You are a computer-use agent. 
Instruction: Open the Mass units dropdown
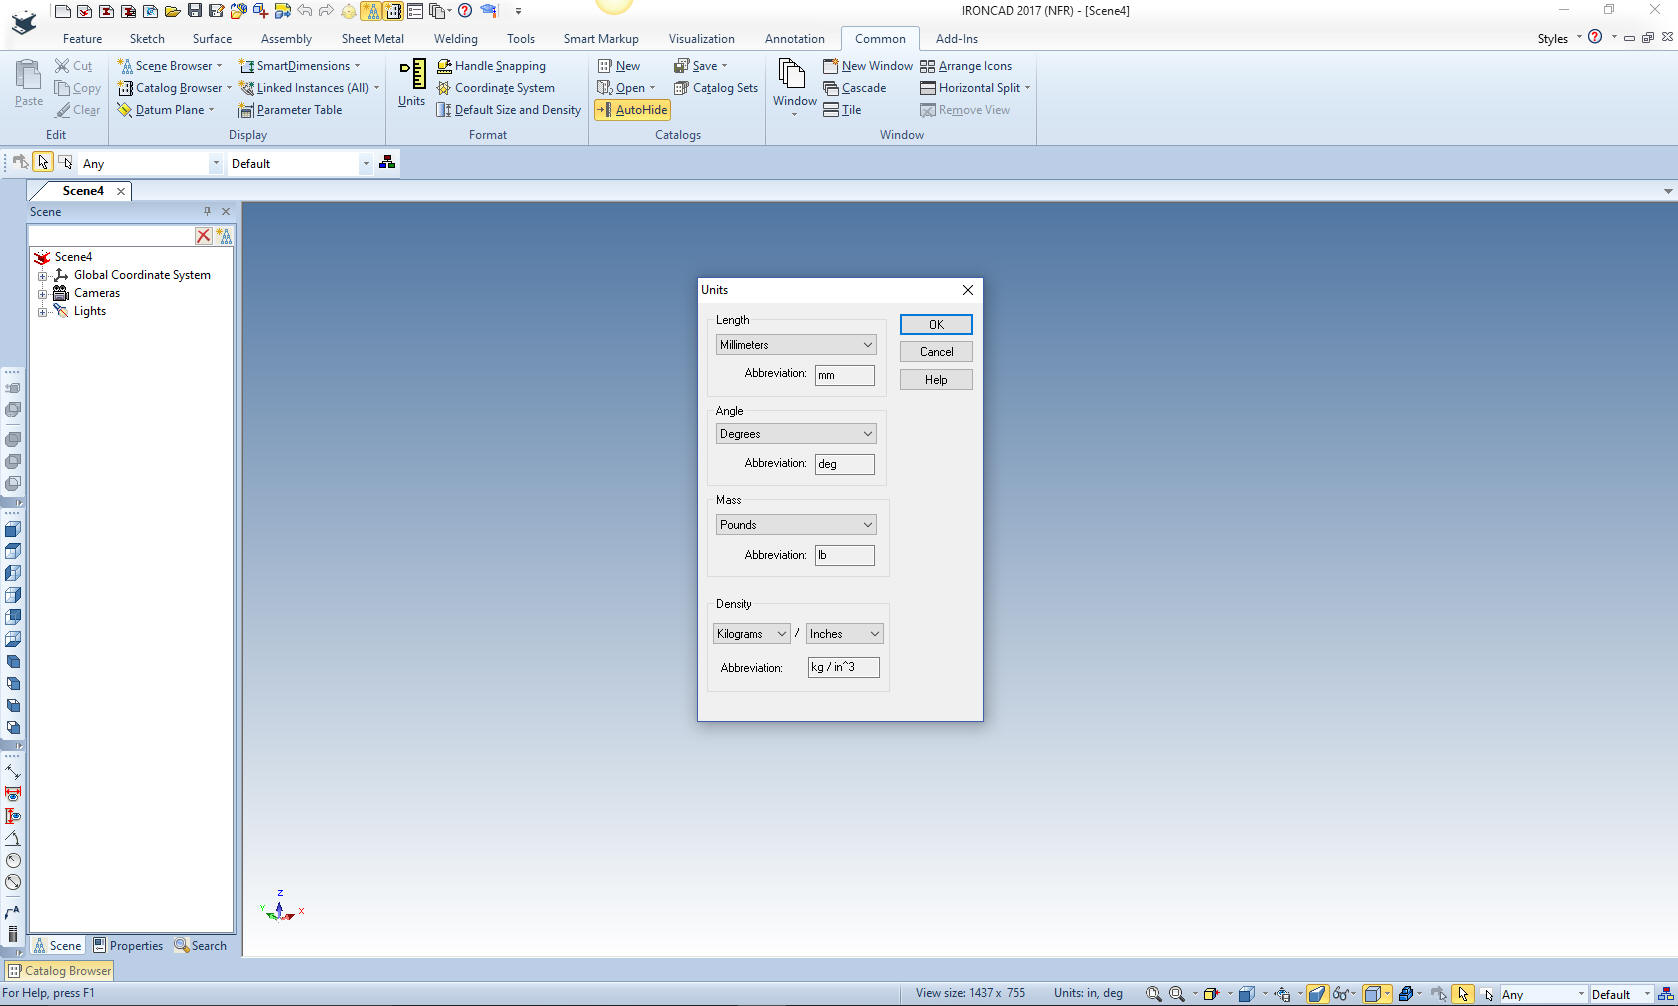pos(796,525)
